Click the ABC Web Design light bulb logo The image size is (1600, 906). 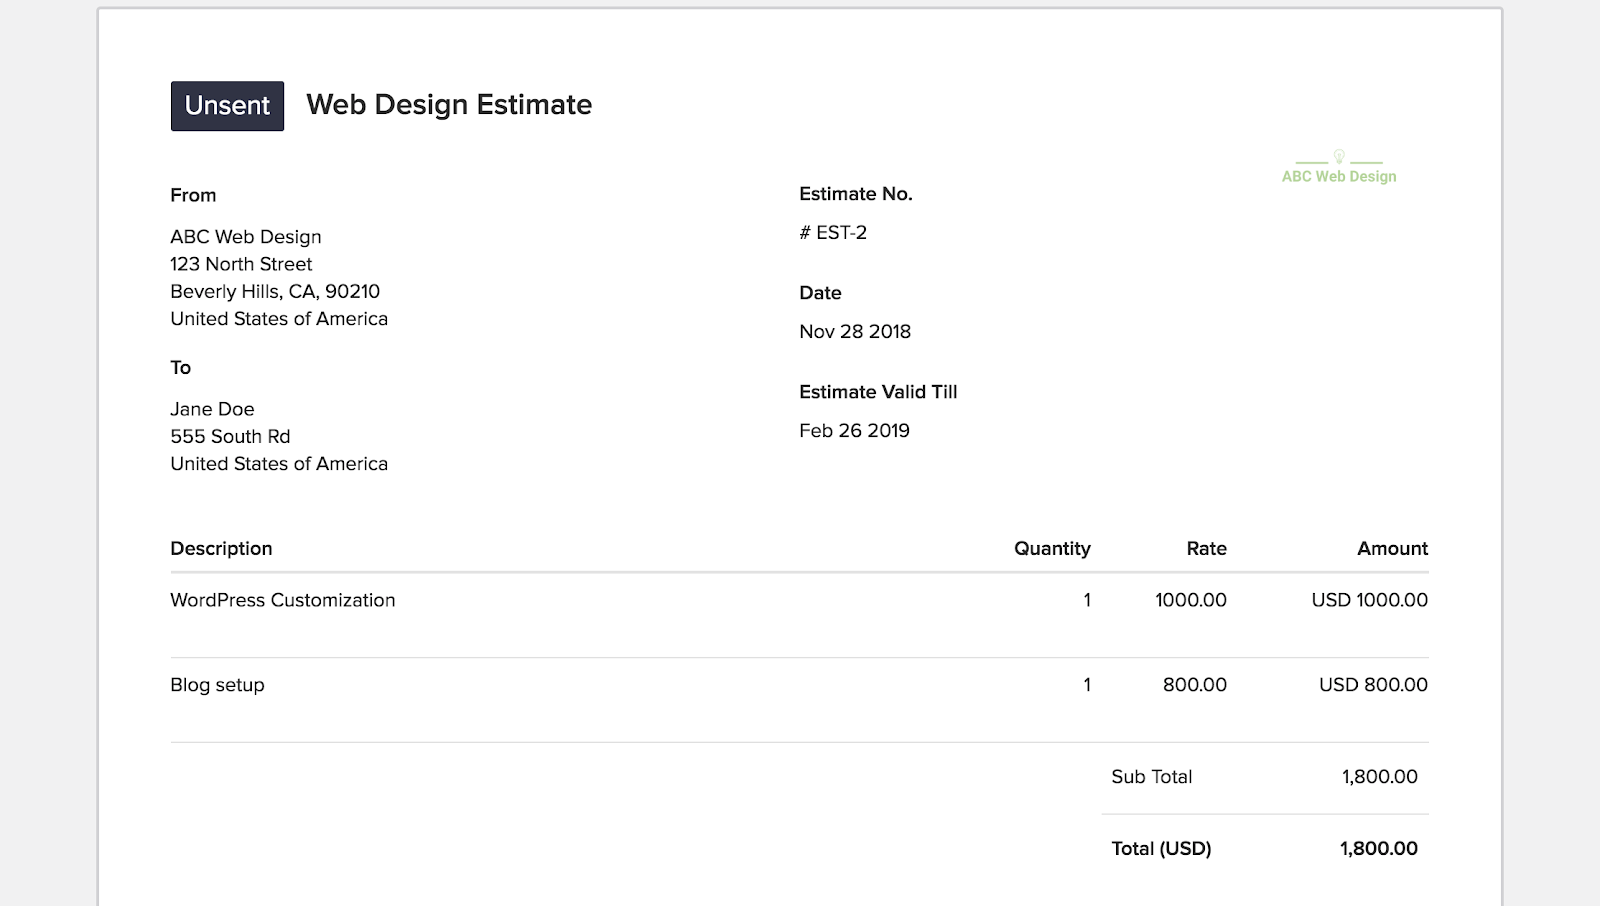[x=1339, y=157]
